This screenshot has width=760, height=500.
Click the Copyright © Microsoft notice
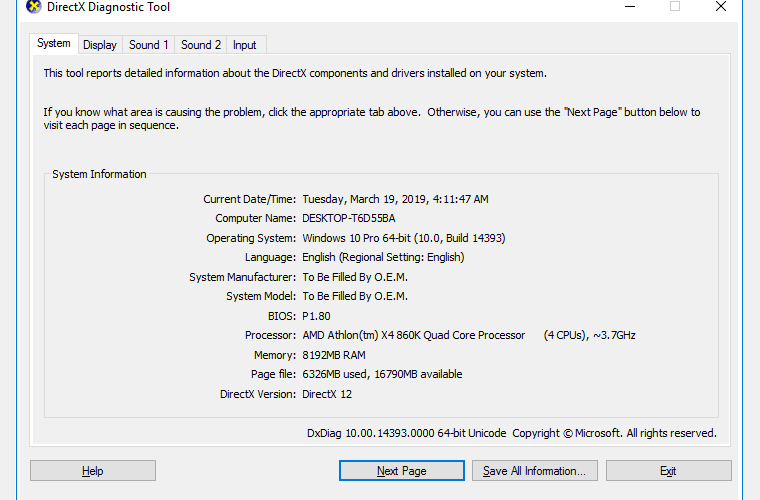point(614,433)
